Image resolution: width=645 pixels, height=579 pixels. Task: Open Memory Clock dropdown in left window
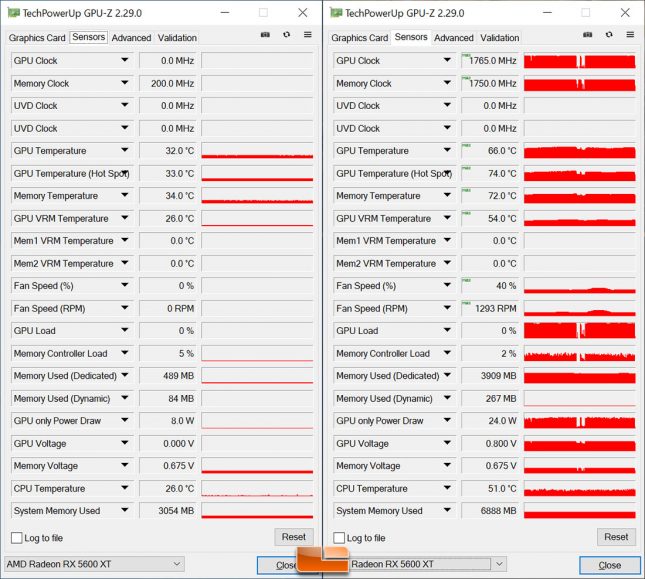tap(125, 83)
